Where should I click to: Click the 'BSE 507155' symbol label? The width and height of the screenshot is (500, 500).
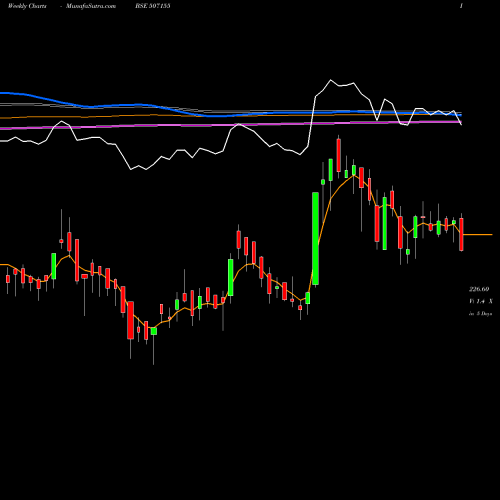(x=153, y=6)
